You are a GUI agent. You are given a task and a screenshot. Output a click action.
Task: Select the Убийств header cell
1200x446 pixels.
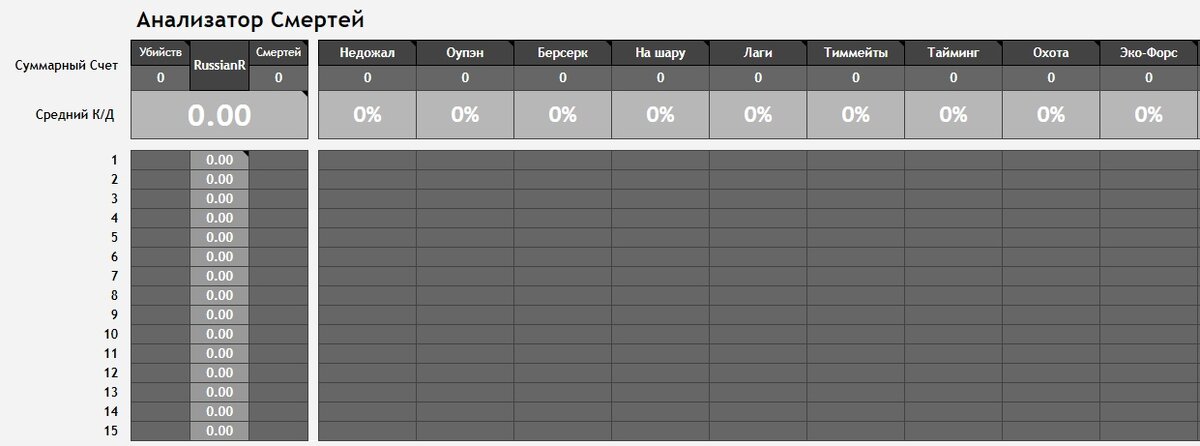click(160, 53)
